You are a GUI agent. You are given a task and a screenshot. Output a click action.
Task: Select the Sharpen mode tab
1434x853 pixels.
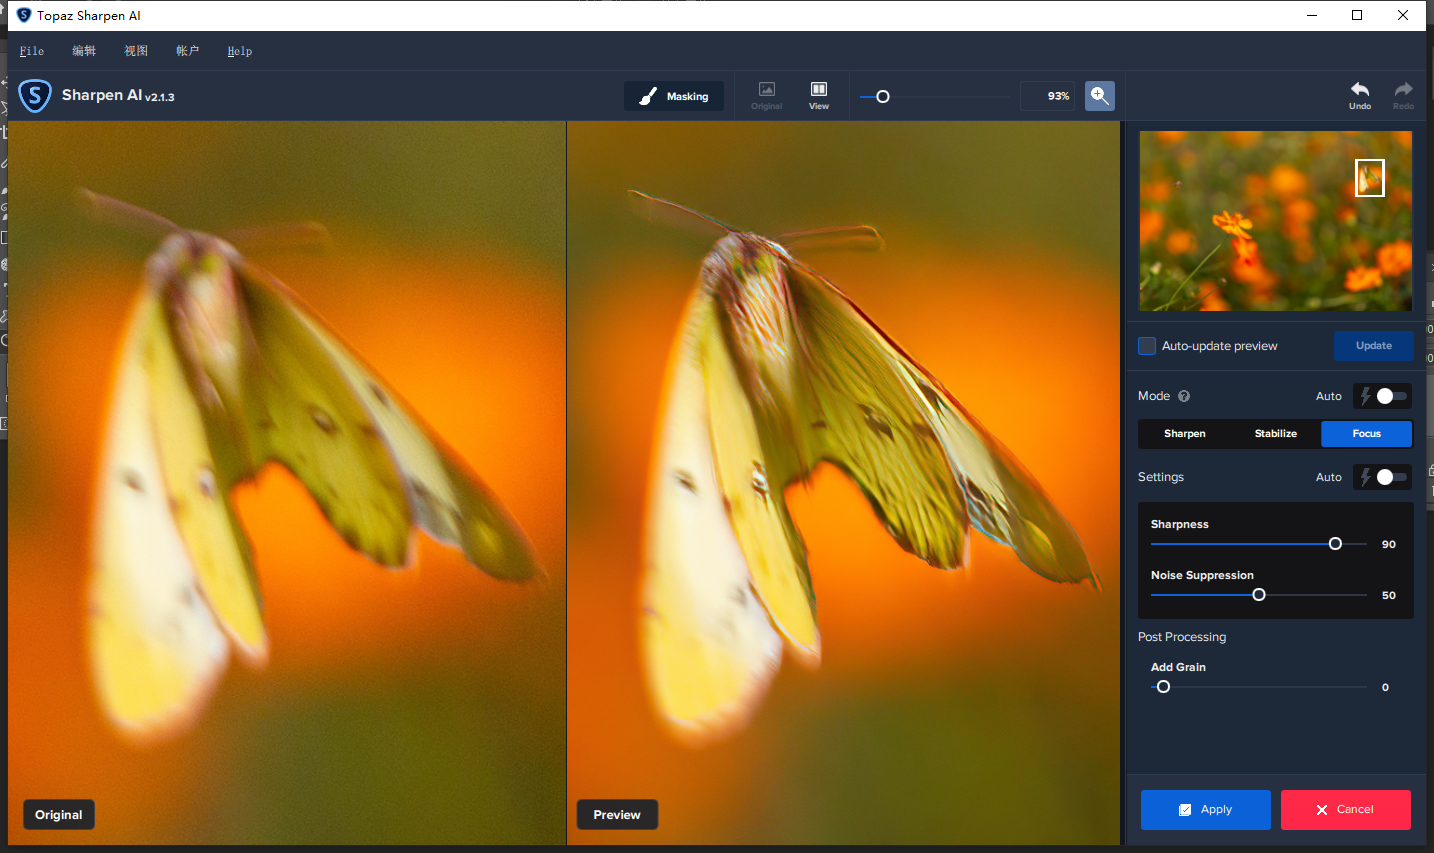point(1184,434)
